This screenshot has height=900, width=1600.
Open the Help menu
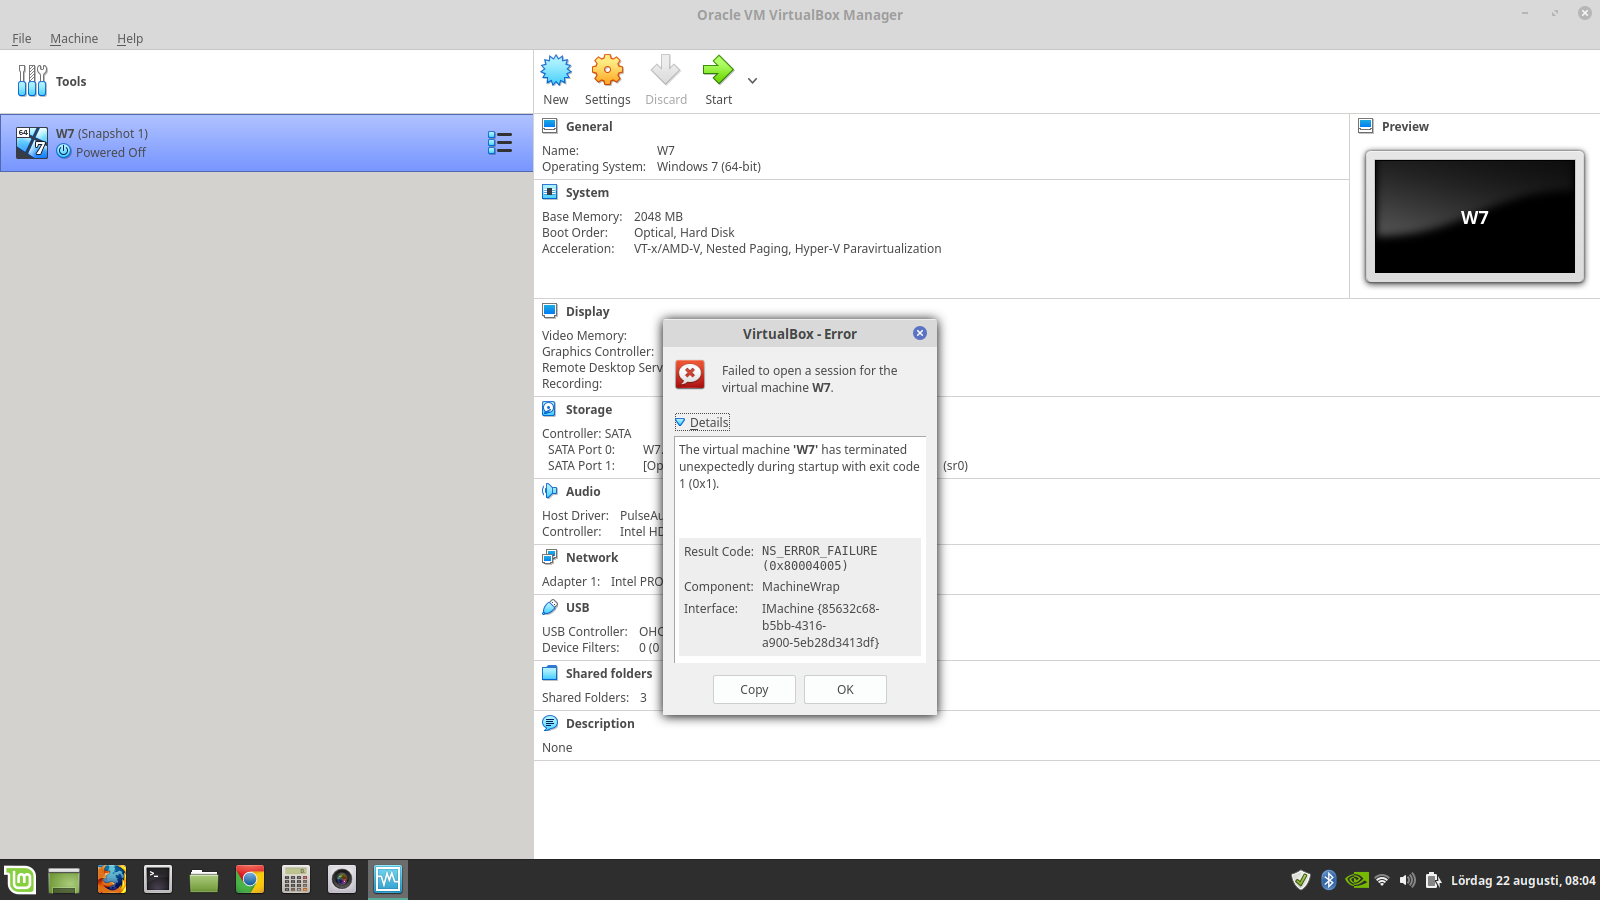pyautogui.click(x=130, y=39)
